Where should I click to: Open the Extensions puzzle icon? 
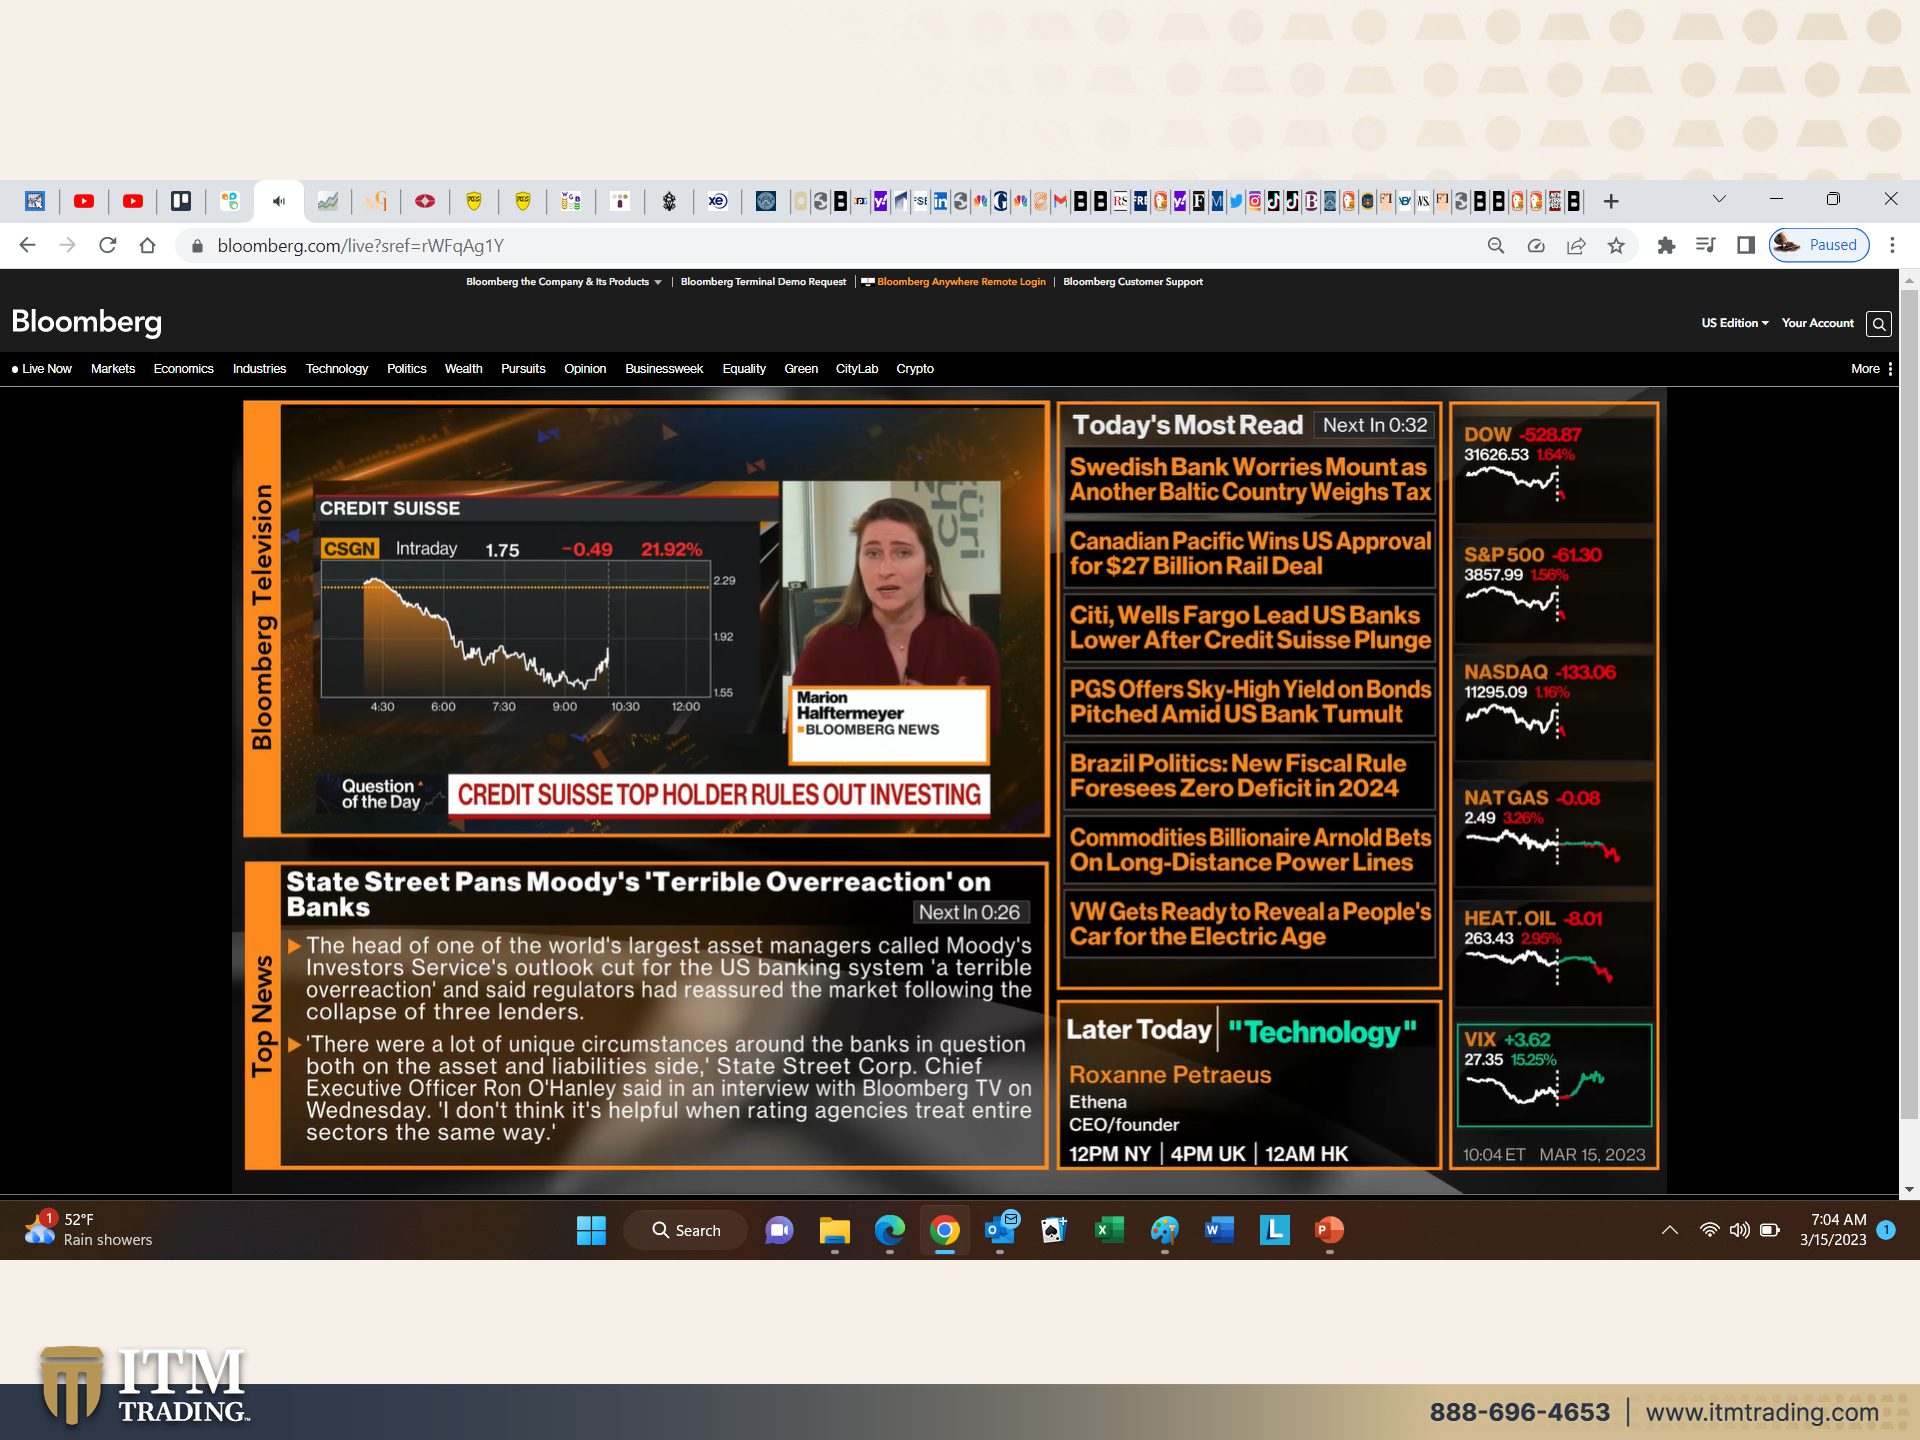pos(1666,246)
